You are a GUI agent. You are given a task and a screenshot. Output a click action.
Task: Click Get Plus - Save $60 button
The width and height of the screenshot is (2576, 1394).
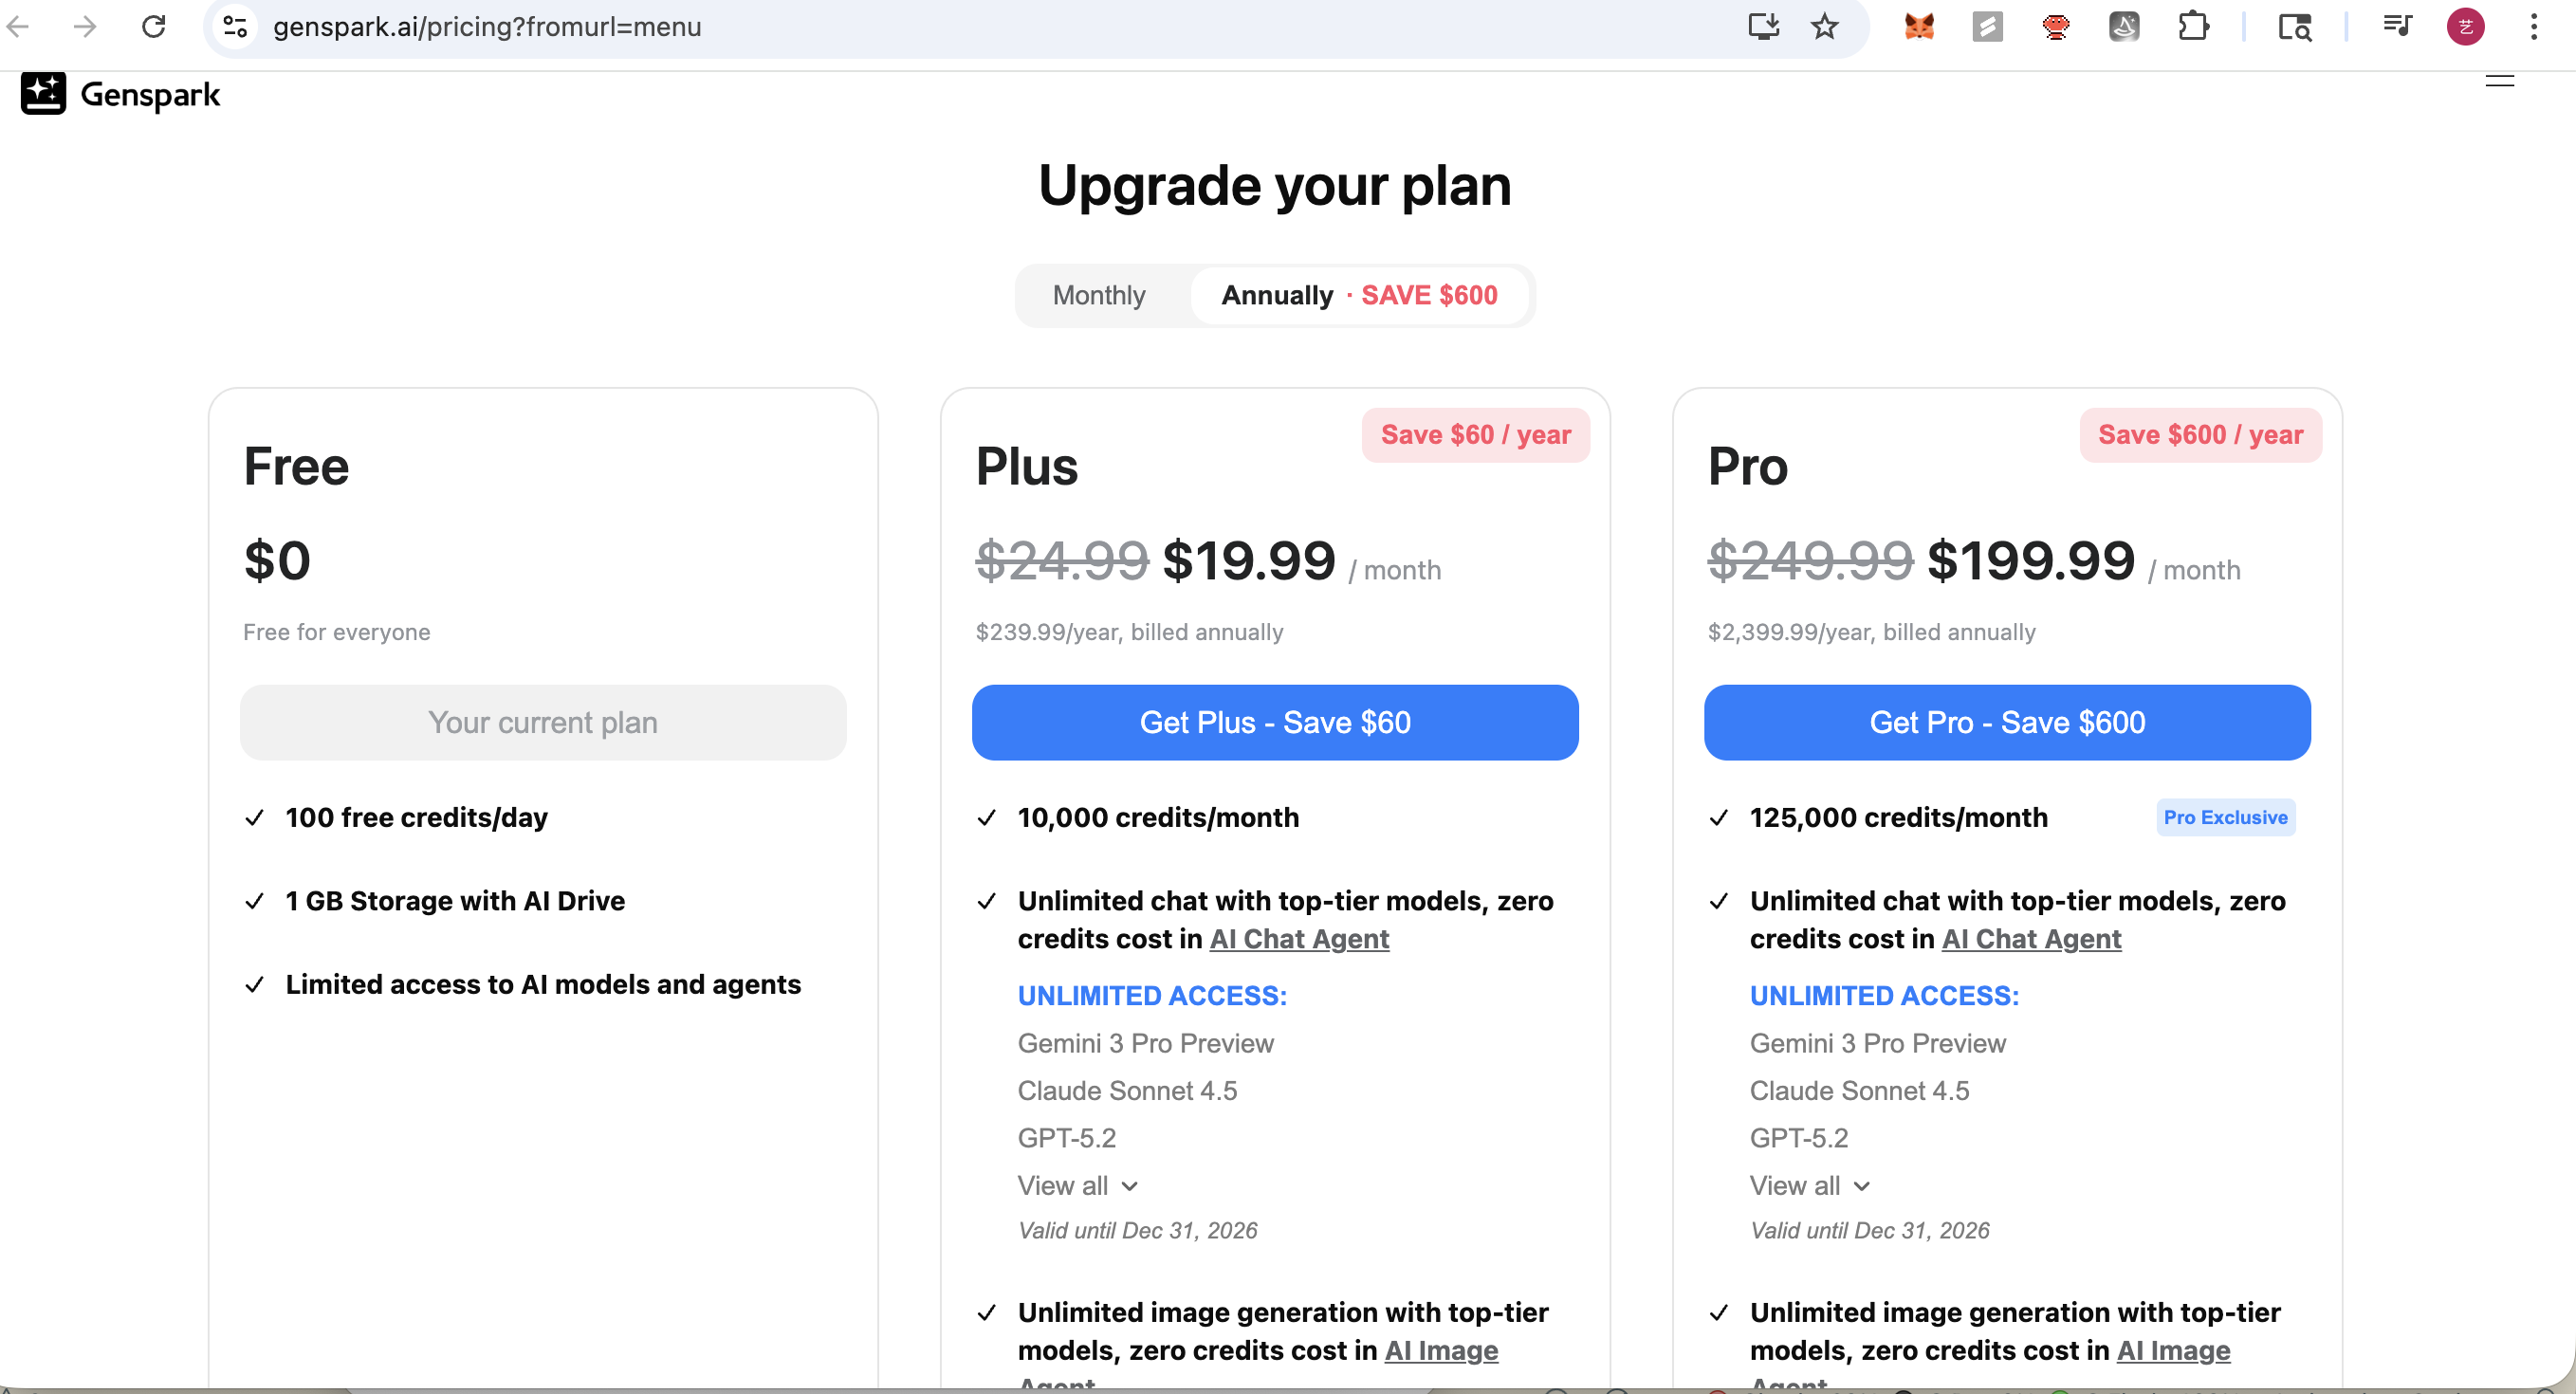(1274, 722)
